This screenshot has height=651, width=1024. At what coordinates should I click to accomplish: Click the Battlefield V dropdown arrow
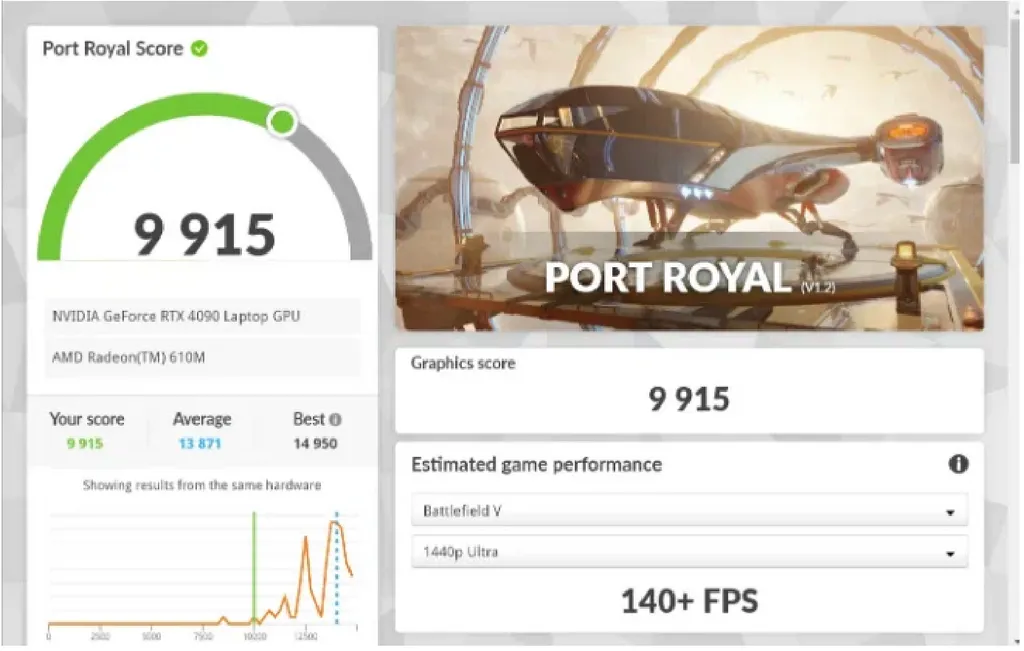click(950, 513)
